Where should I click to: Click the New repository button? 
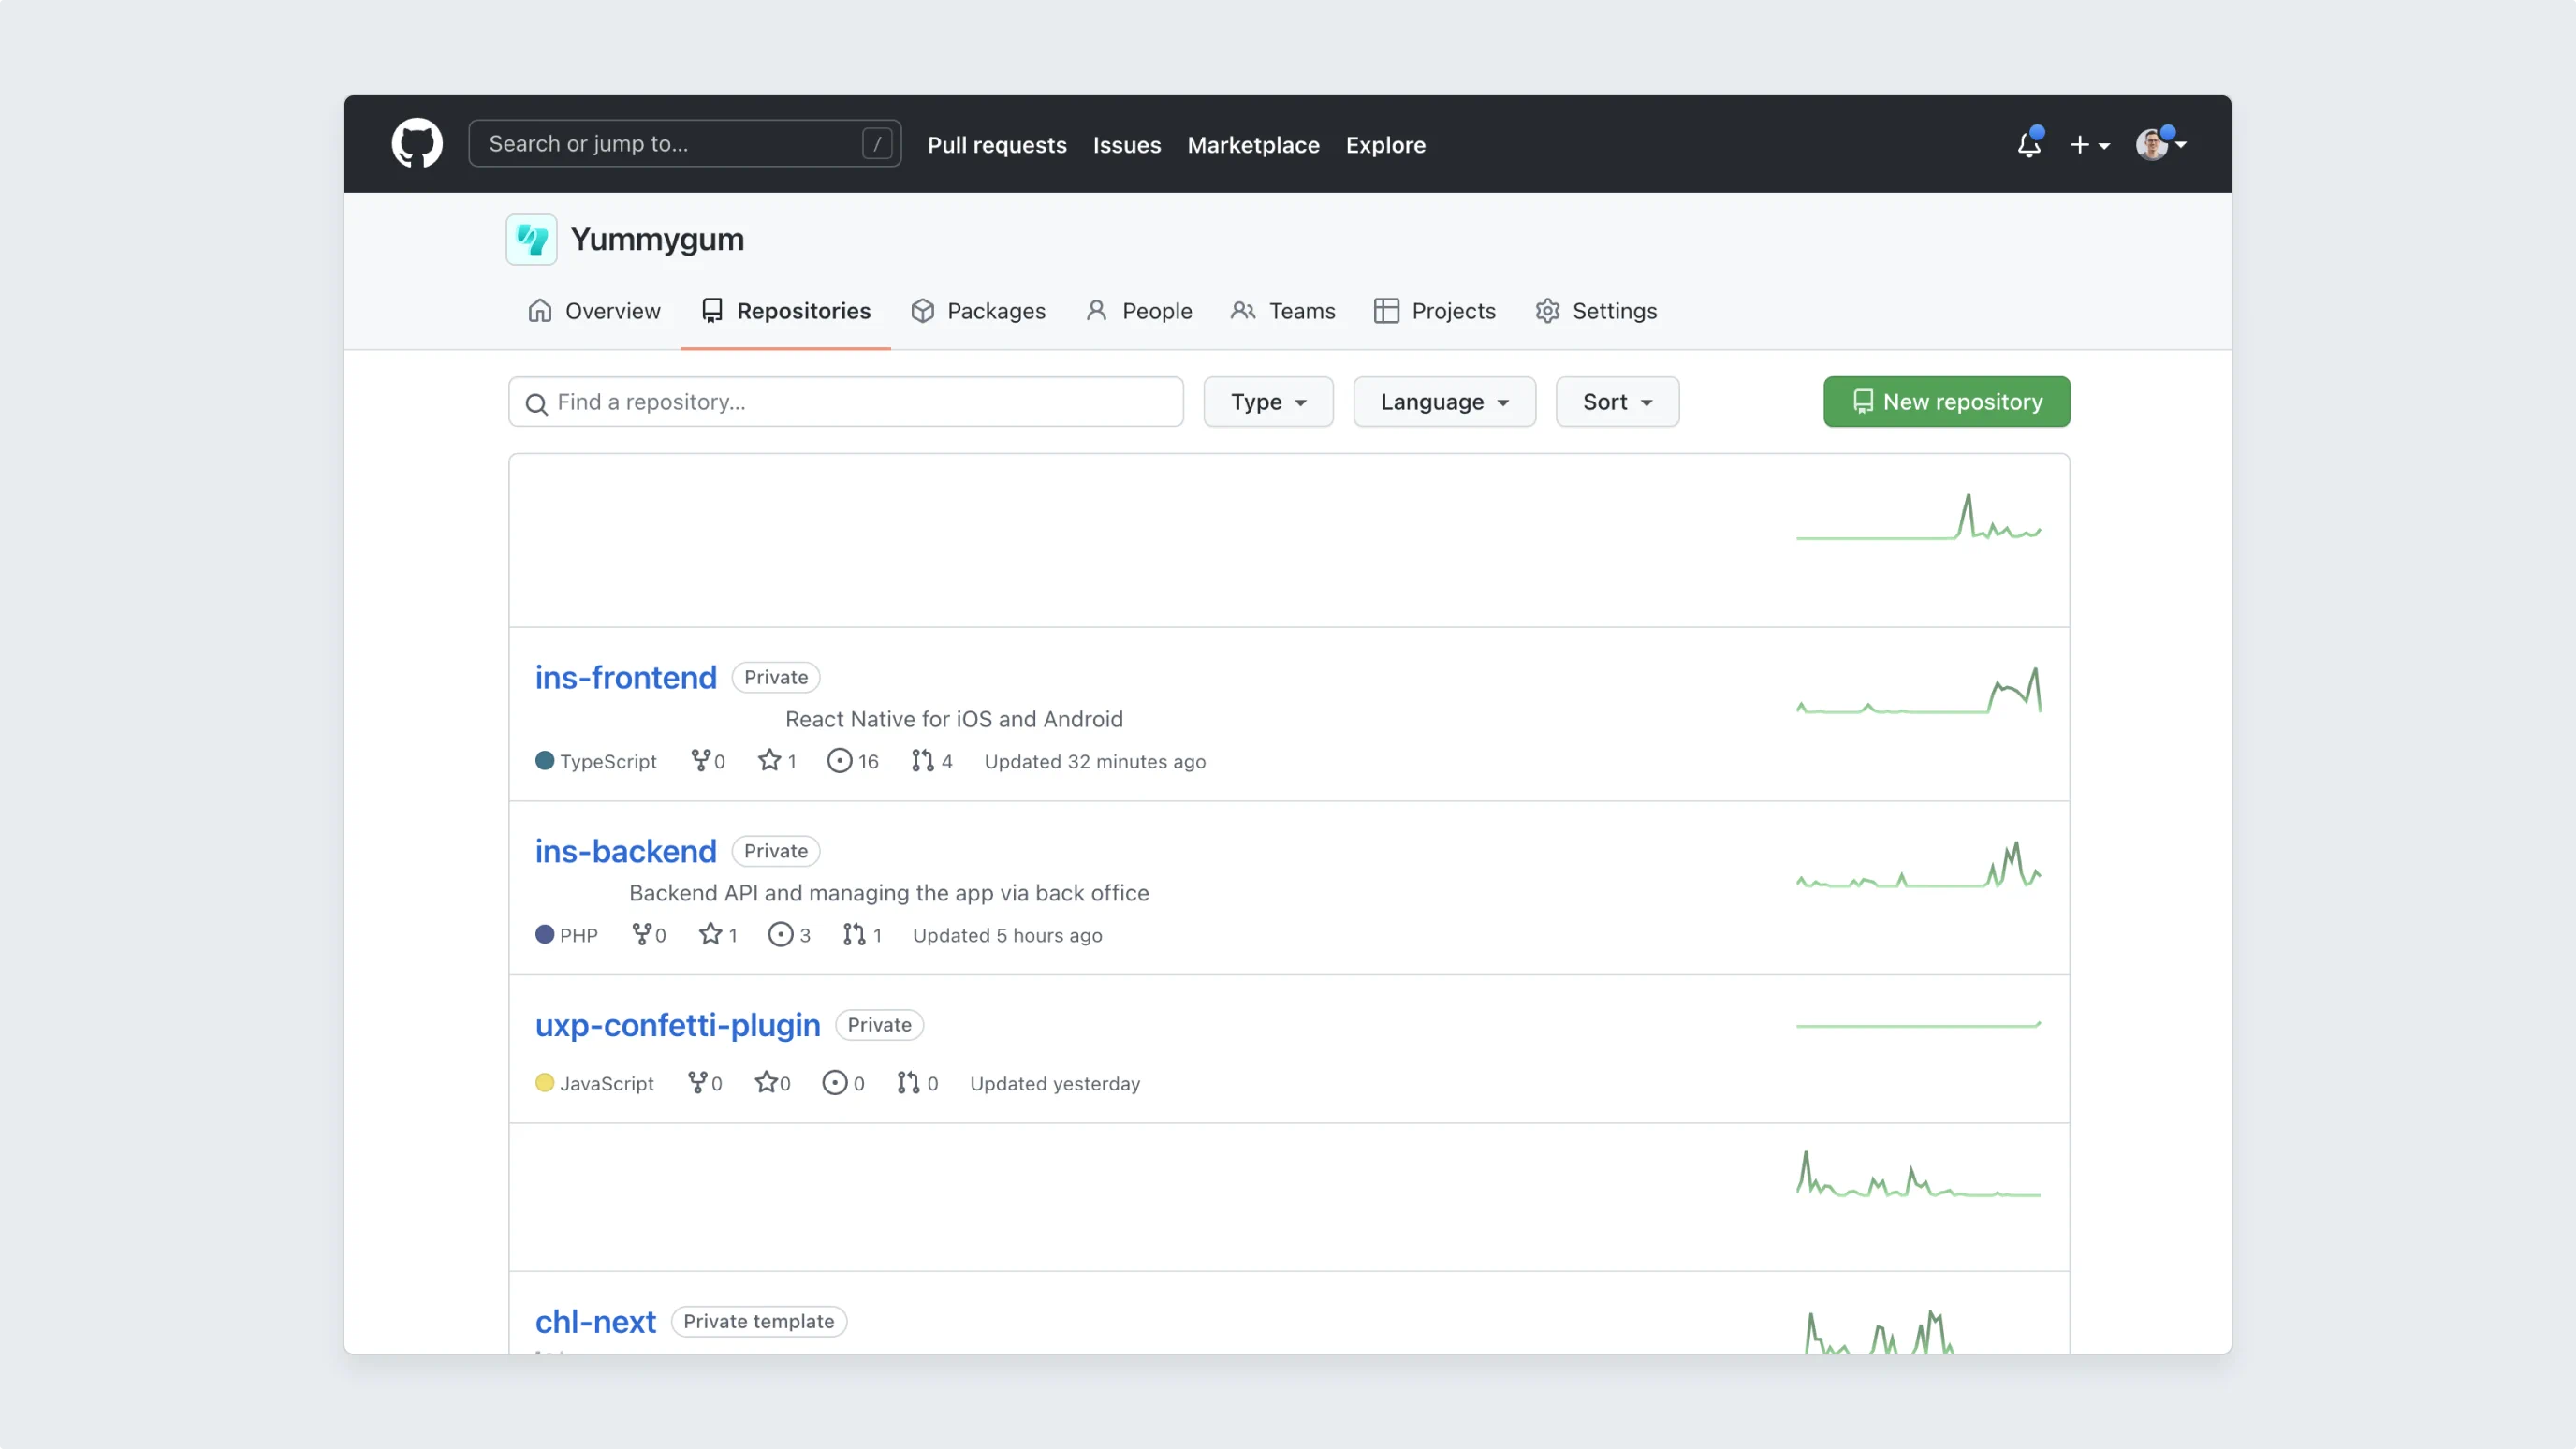click(x=1946, y=402)
